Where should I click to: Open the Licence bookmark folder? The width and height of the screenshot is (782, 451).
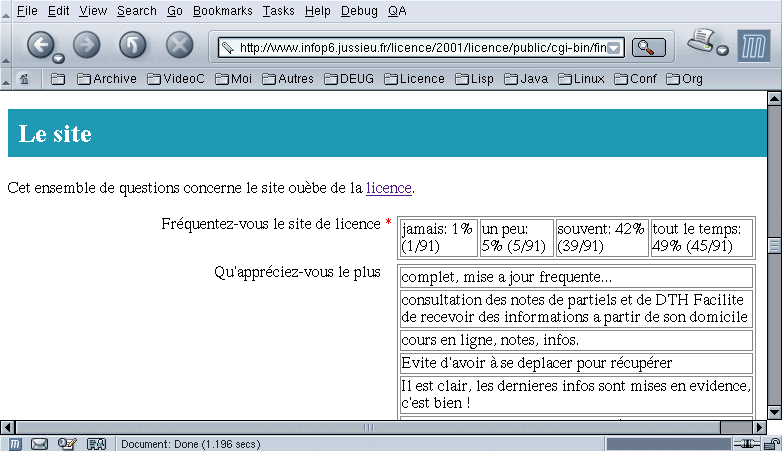pos(414,79)
